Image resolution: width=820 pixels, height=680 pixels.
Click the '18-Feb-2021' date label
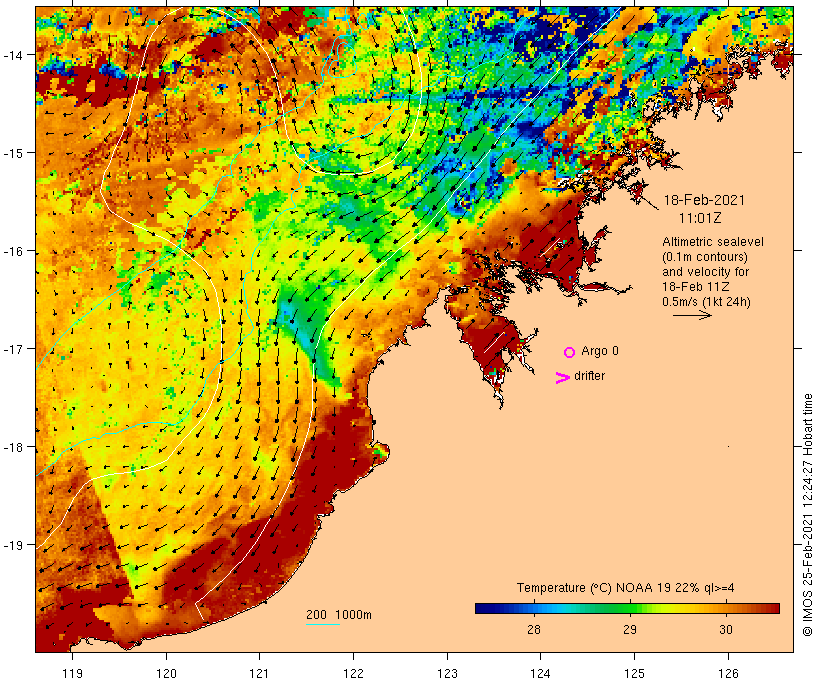click(704, 200)
